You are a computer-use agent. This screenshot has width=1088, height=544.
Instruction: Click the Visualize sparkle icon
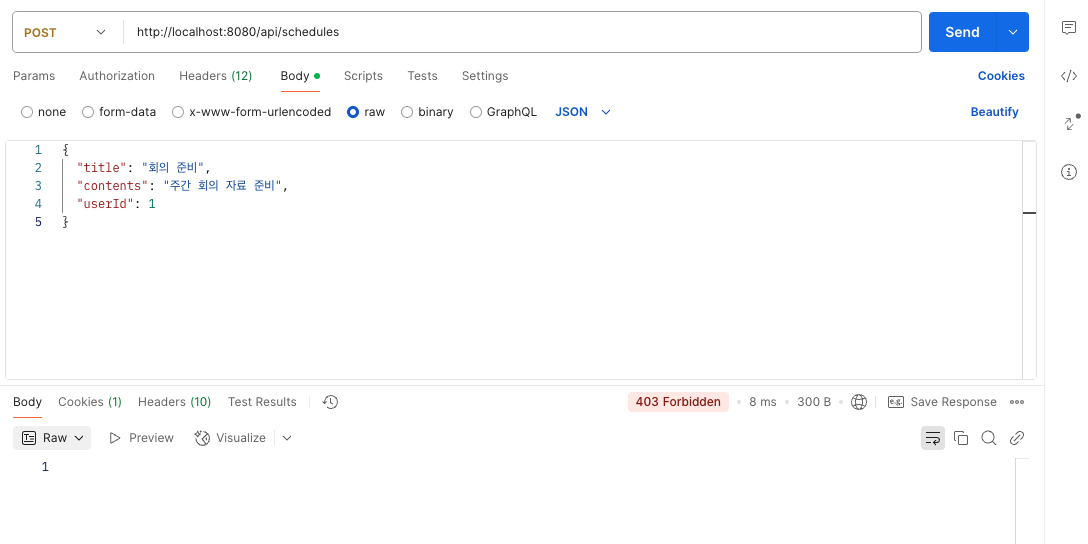coord(202,438)
